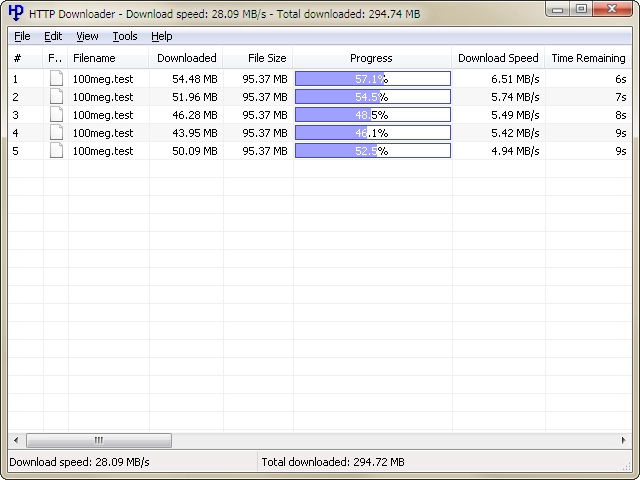Select file icon in row 4
This screenshot has width=640, height=480.
tap(56, 132)
